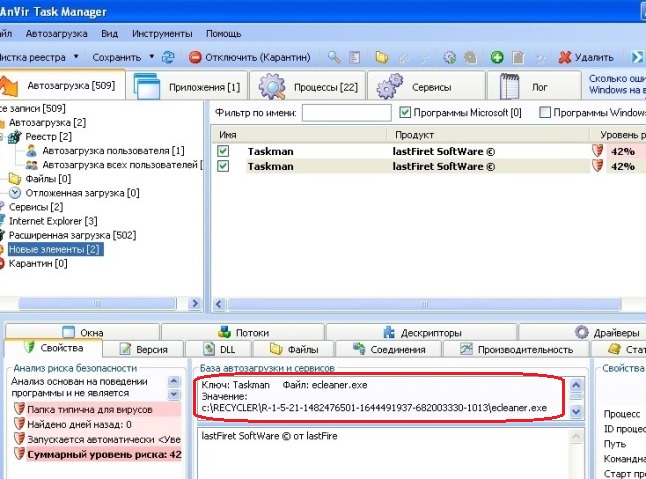
Task: Click left arrow of the list horizontal scrollbar
Action: [x=219, y=304]
